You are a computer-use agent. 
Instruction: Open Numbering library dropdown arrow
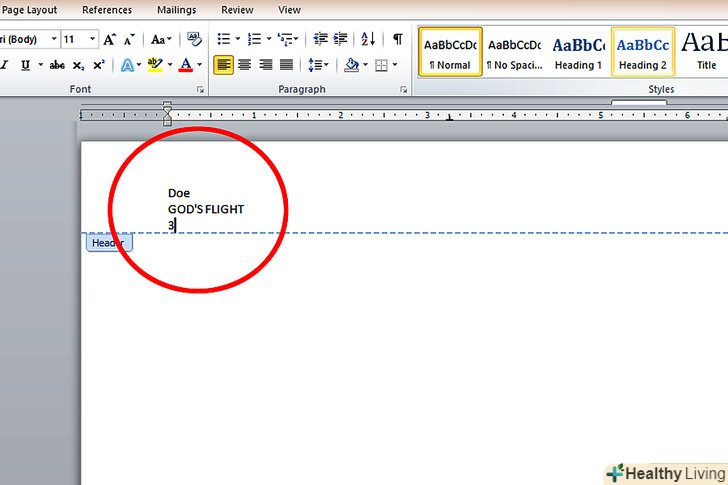(x=268, y=39)
